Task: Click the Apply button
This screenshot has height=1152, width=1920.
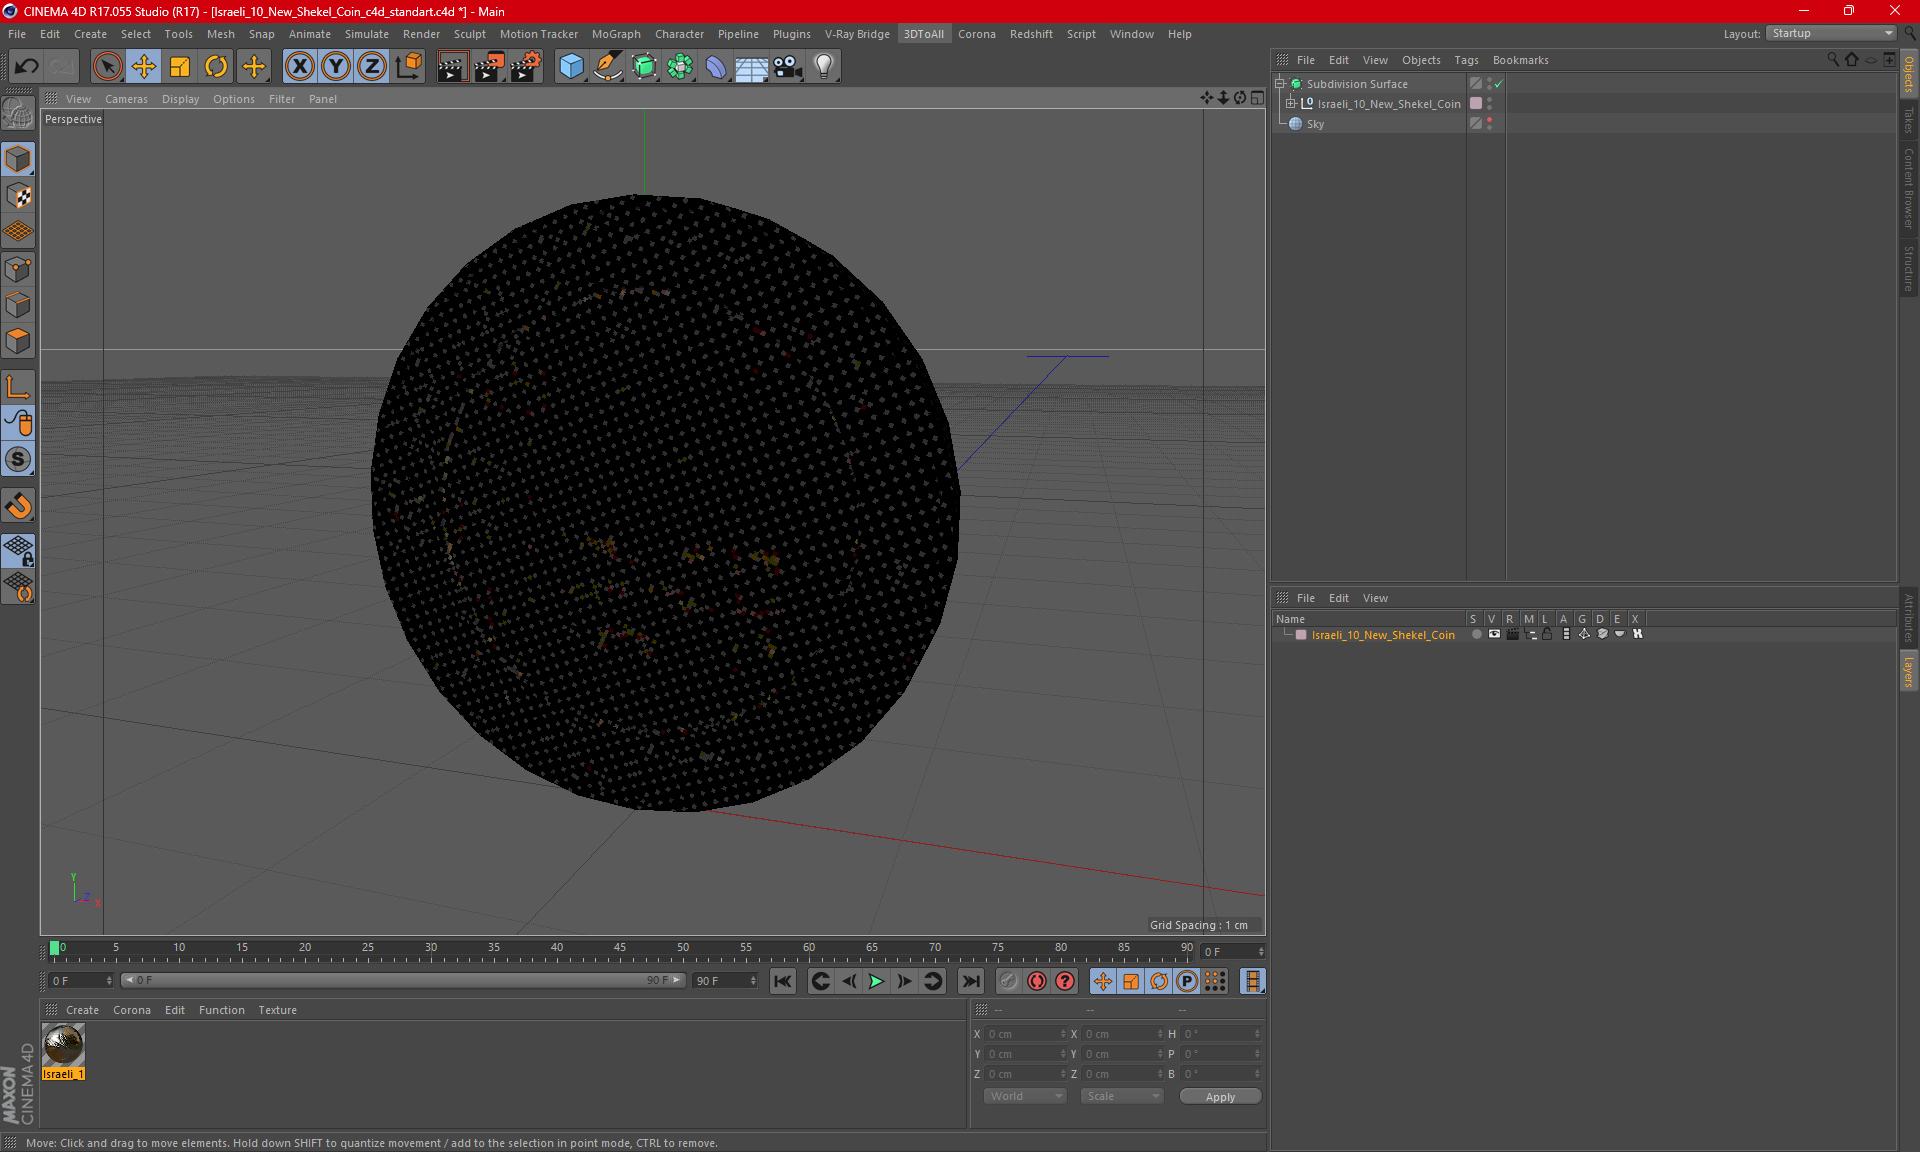Action: [1220, 1096]
